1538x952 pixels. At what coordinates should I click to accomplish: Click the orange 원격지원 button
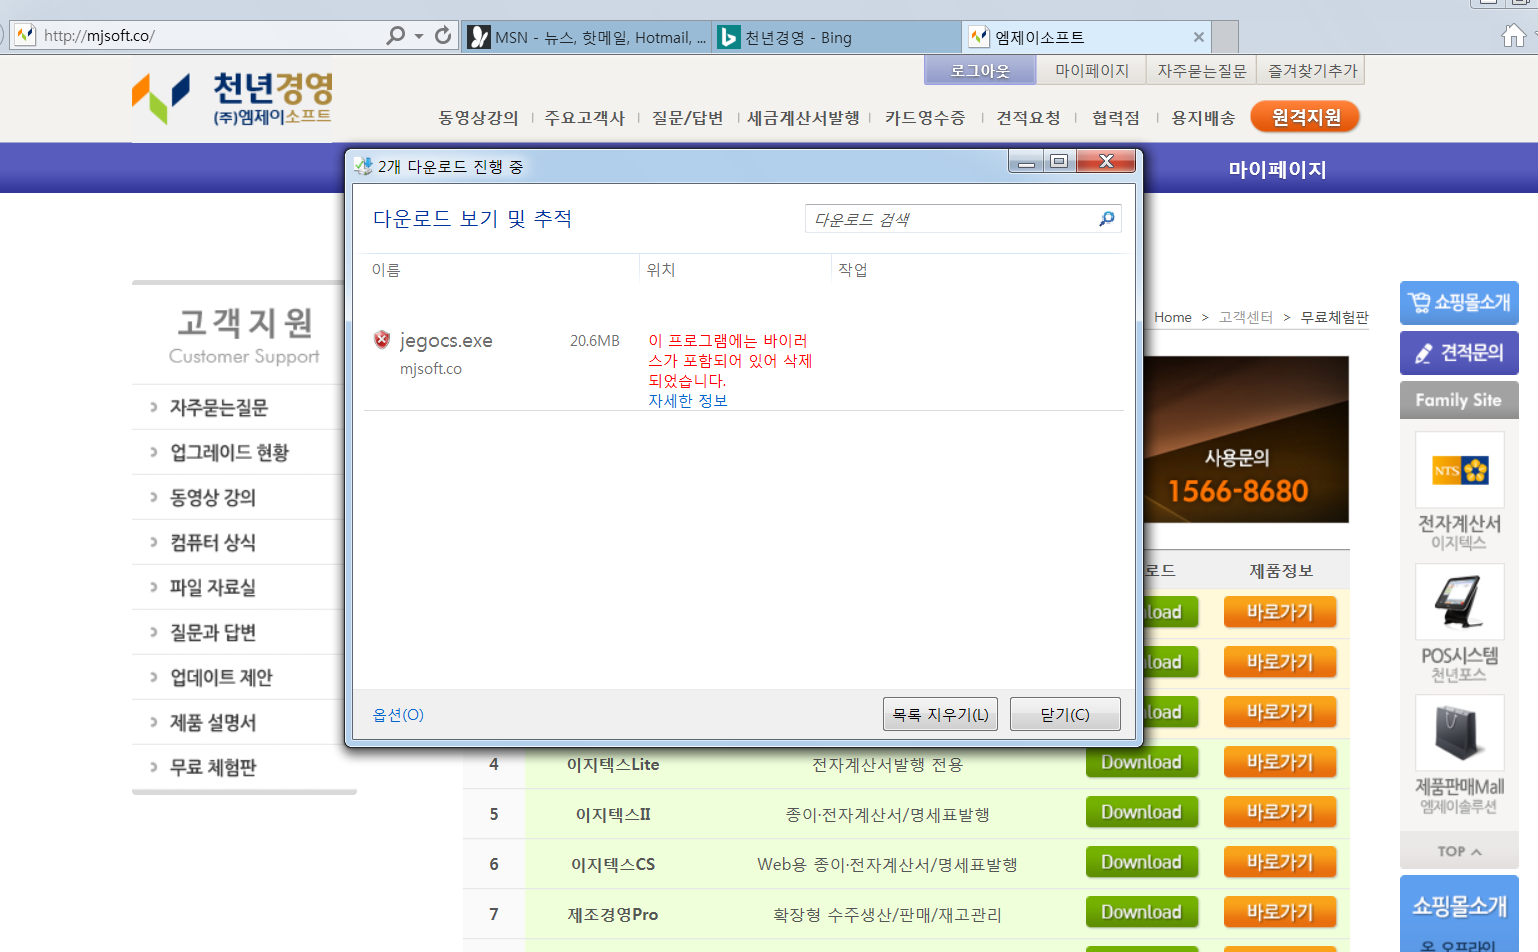1305,117
